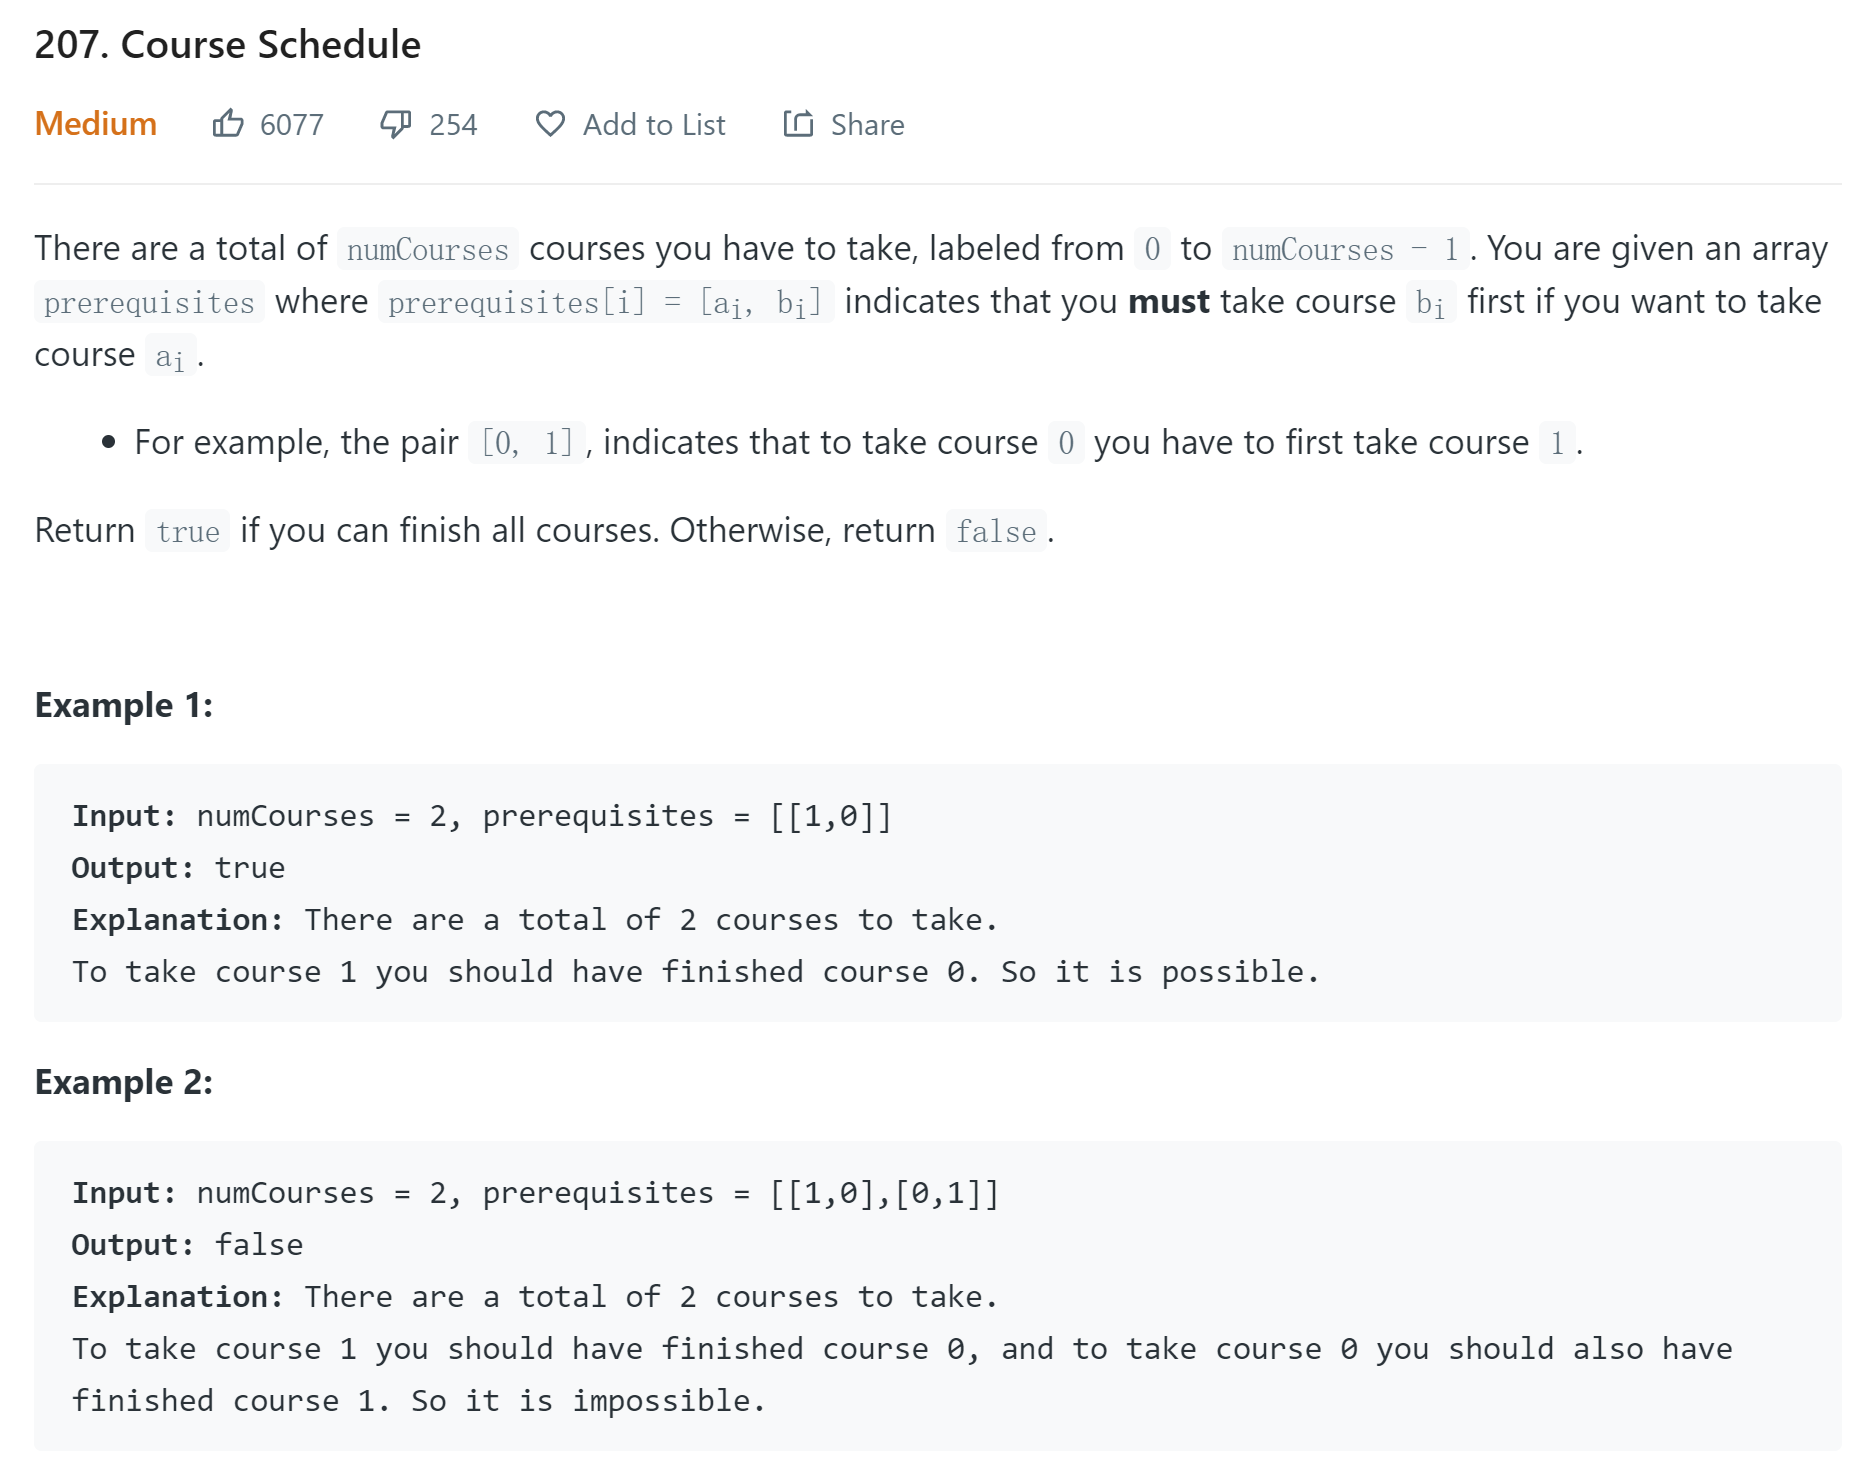The height and width of the screenshot is (1475, 1859).
Task: Click the Add to List label
Action: (x=654, y=125)
